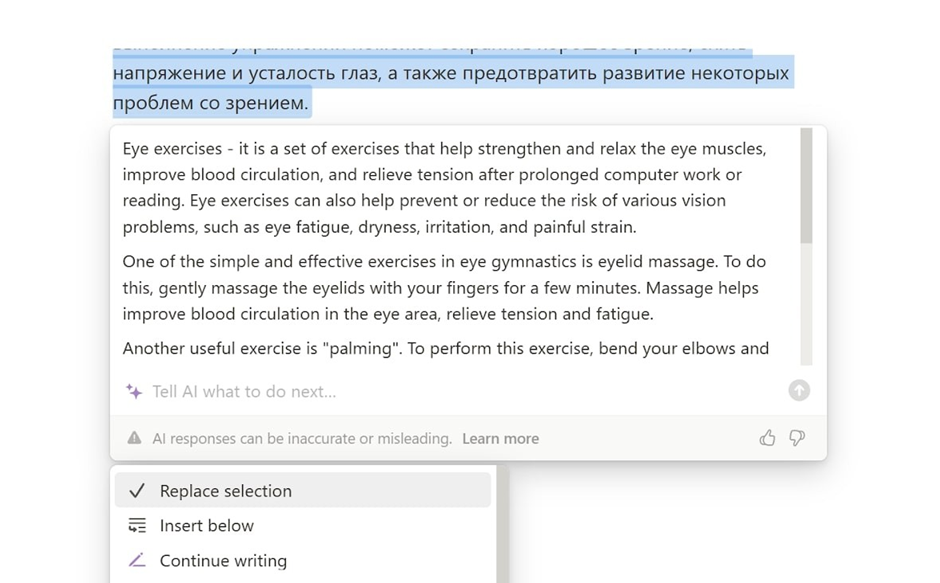
Task: Click the checkmark icon beside Replace selection
Action: pyautogui.click(x=137, y=491)
